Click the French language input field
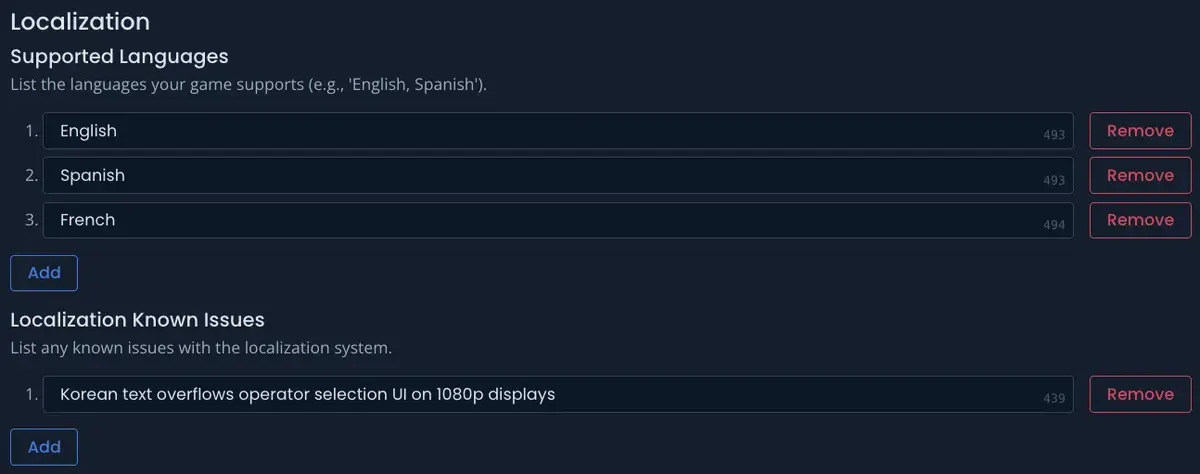 [540, 220]
